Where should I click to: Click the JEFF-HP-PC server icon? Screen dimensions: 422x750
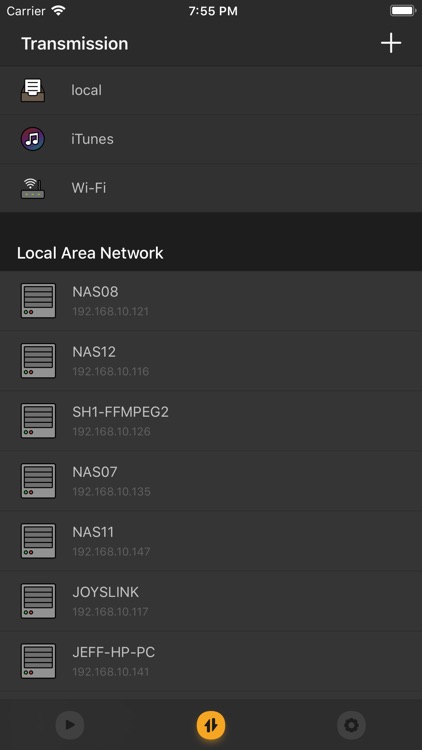tap(38, 661)
